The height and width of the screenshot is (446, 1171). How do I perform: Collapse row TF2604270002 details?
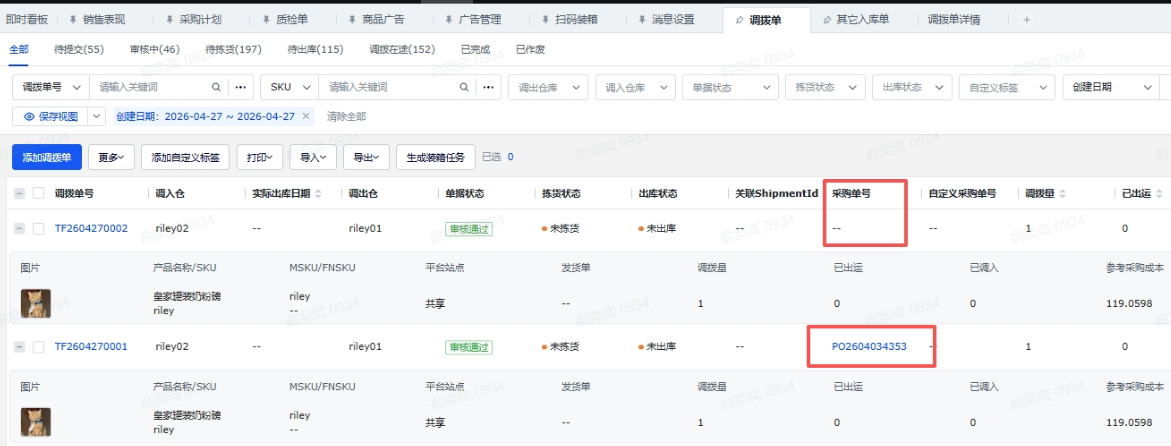coord(19,229)
